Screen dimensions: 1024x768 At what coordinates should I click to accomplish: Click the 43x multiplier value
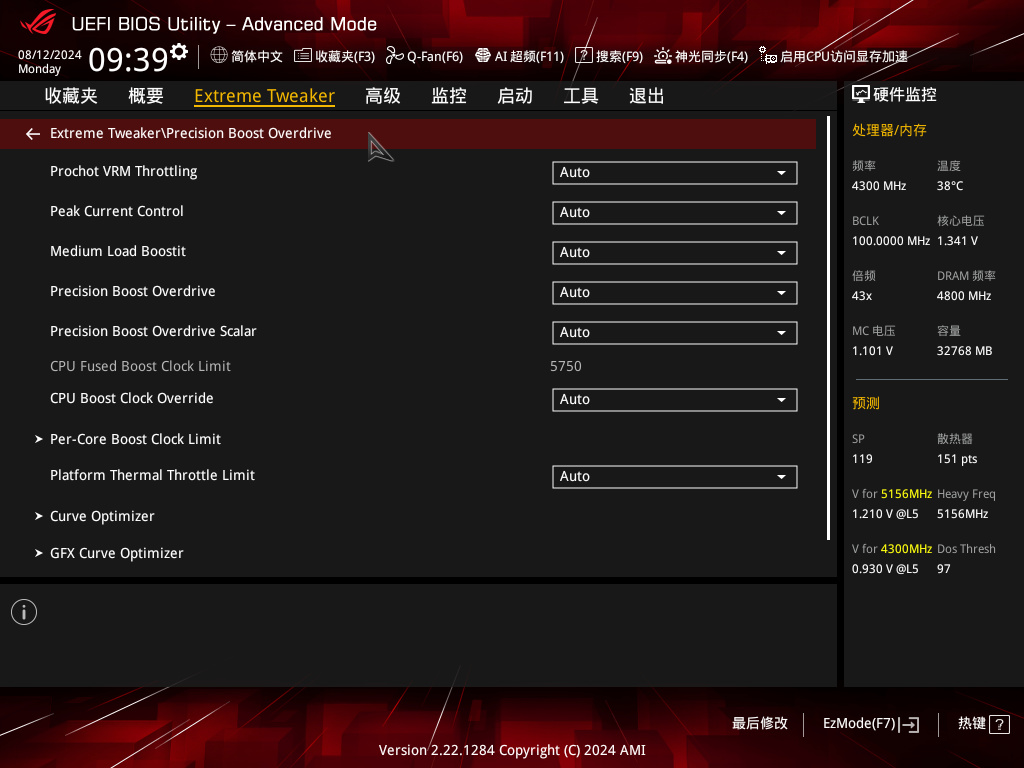pyautogui.click(x=861, y=296)
